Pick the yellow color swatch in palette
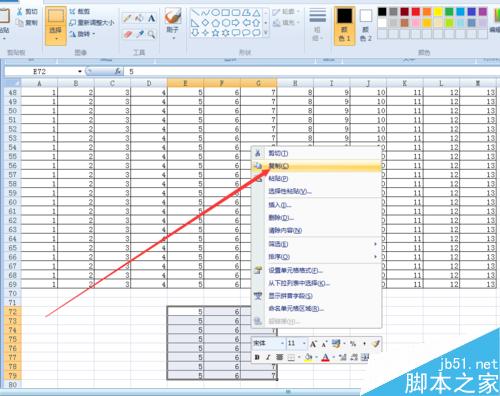The height and width of the screenshot is (396, 500). pos(438,12)
